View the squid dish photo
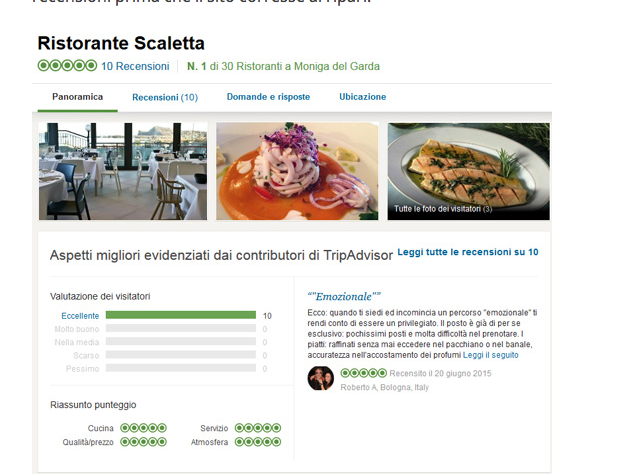 [297, 171]
